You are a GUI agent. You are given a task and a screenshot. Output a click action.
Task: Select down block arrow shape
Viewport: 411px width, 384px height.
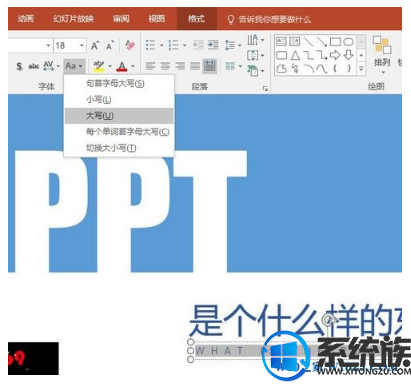pos(348,55)
